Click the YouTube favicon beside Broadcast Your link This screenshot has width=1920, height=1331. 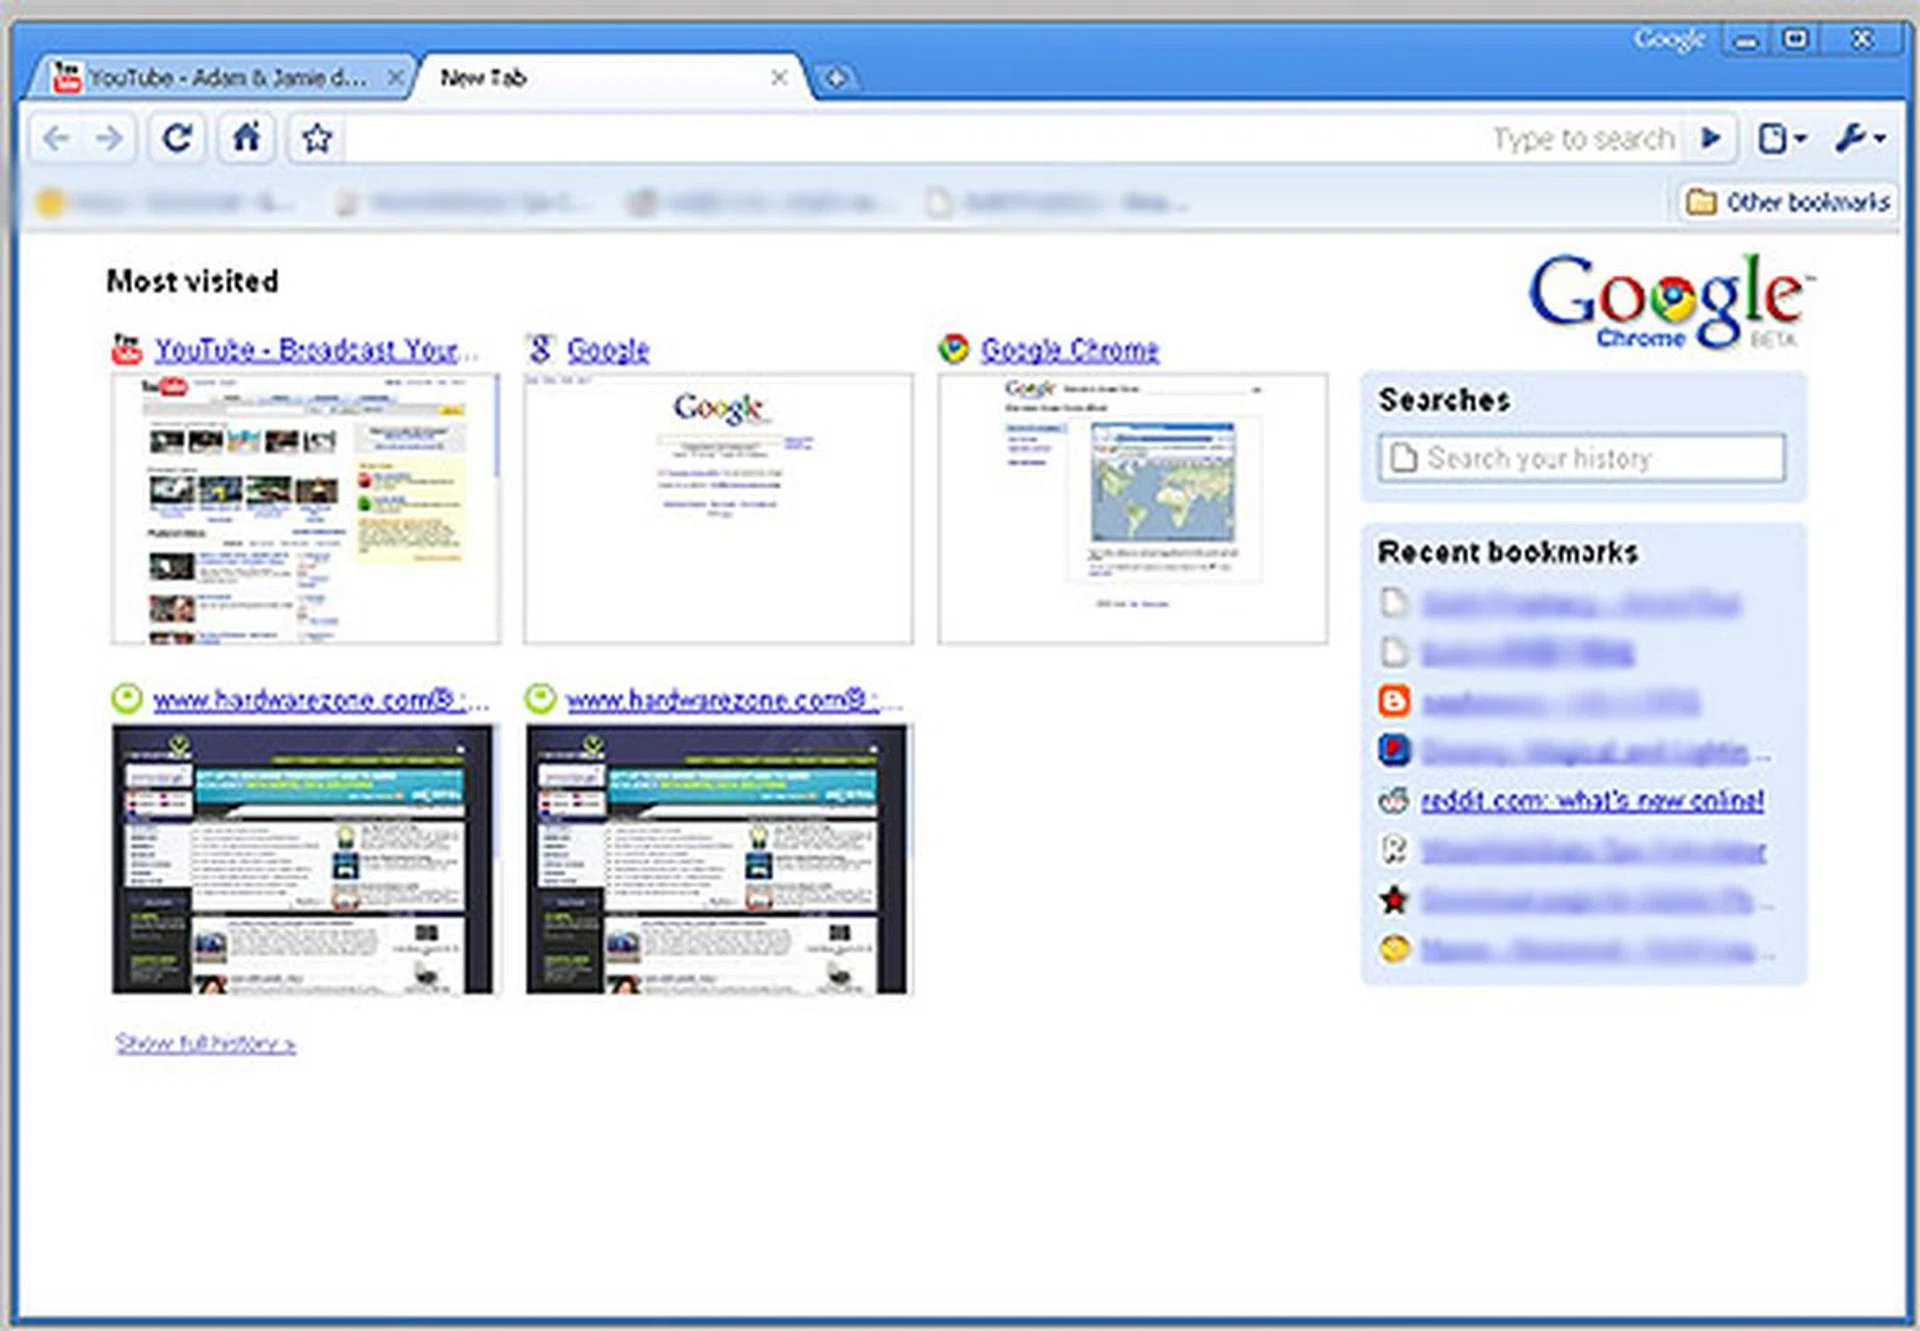click(126, 350)
